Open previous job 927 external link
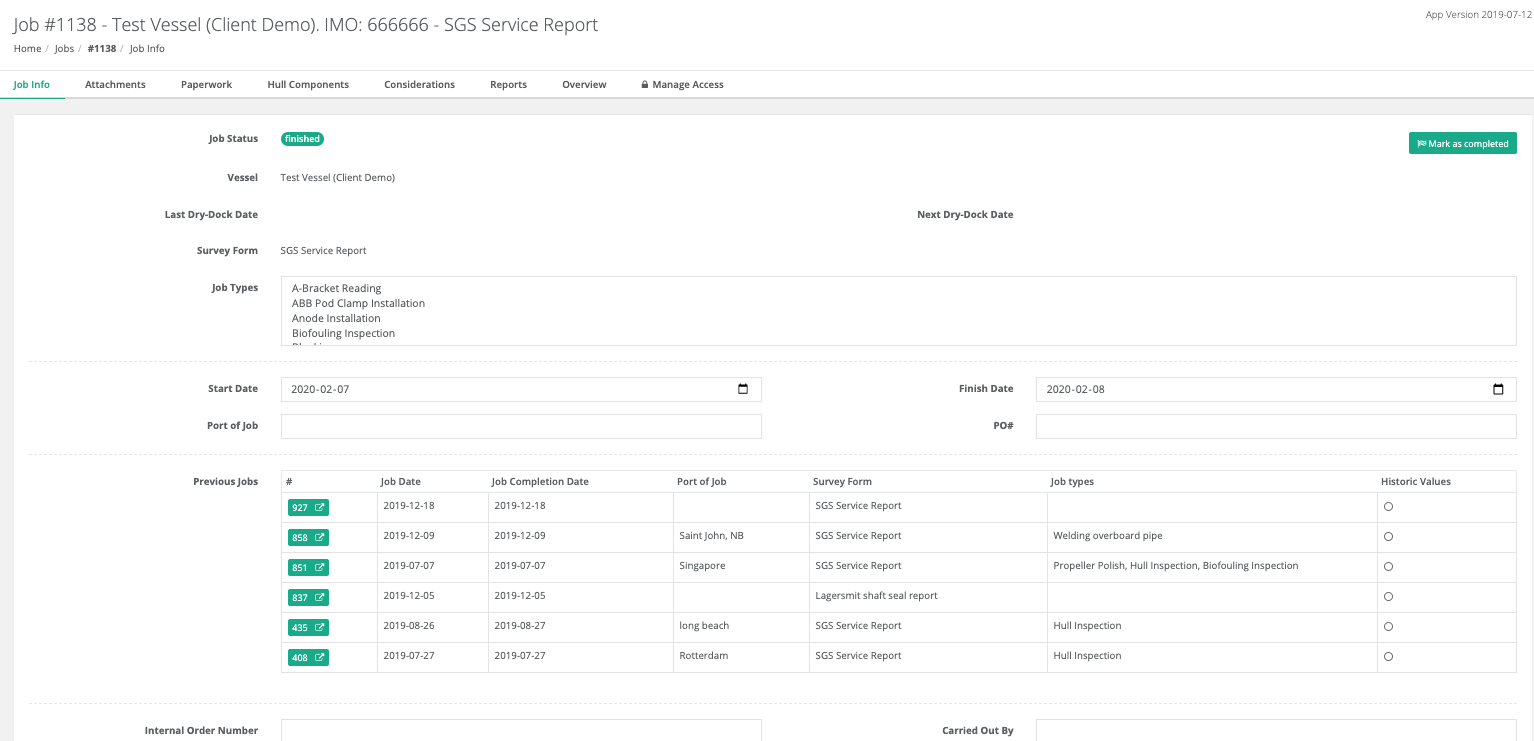 (x=308, y=508)
